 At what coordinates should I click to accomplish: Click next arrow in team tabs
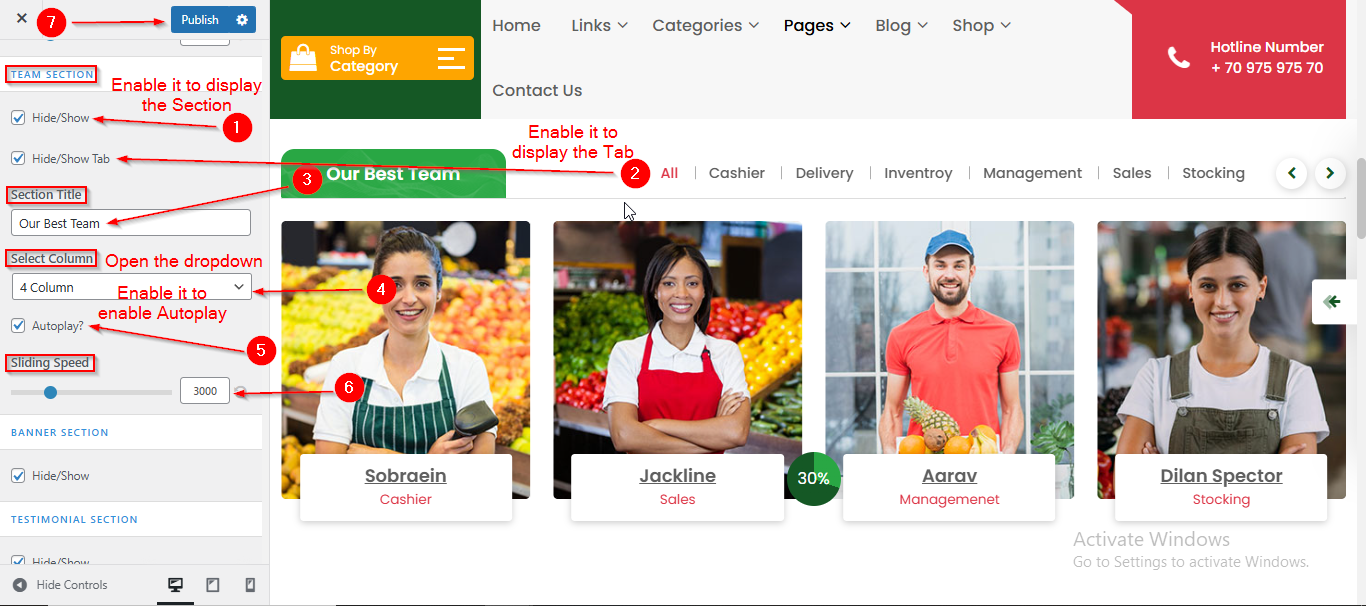point(1330,174)
